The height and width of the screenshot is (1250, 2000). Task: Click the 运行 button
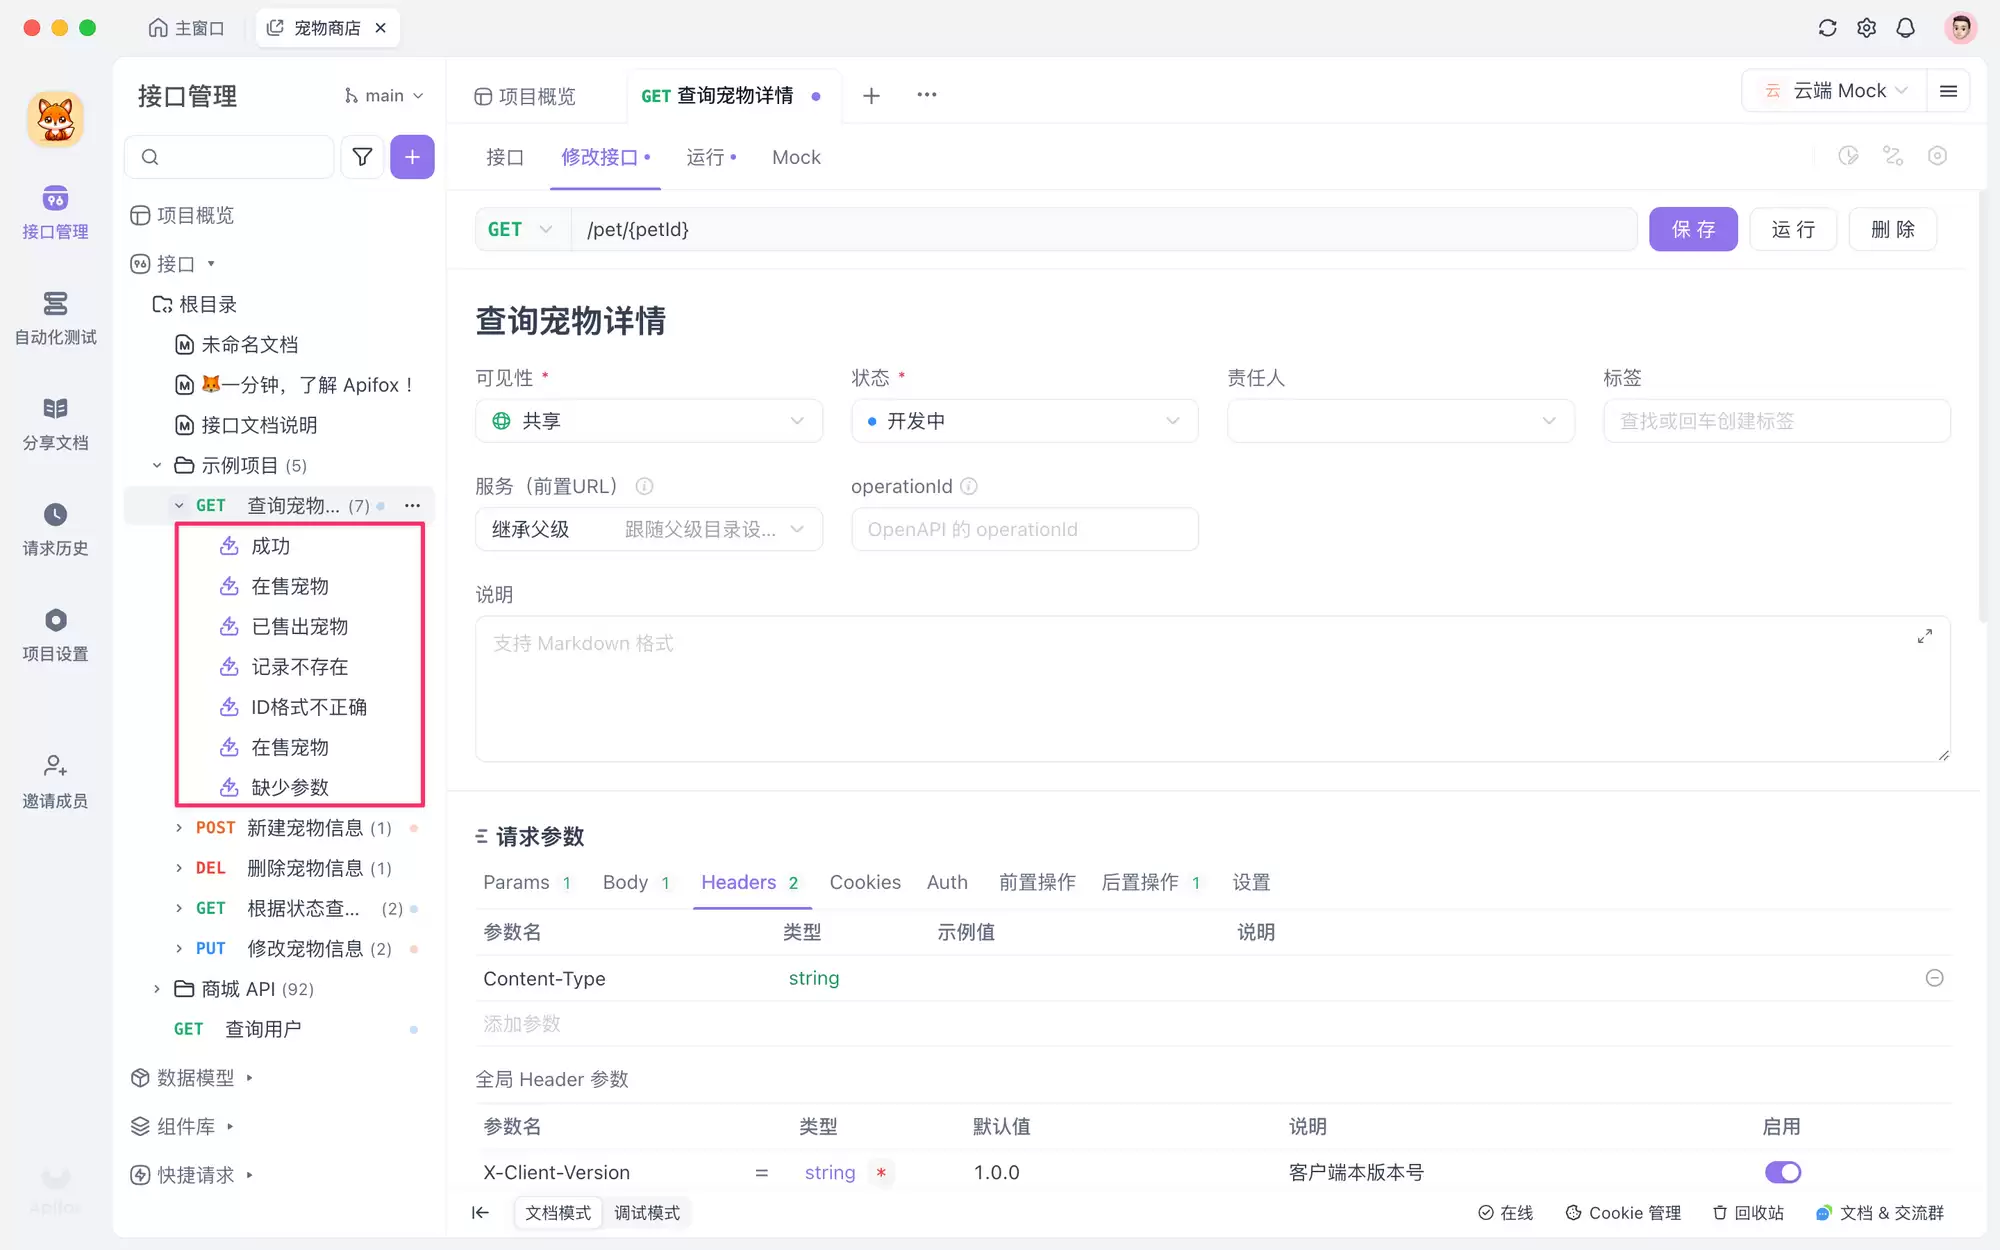[1793, 230]
